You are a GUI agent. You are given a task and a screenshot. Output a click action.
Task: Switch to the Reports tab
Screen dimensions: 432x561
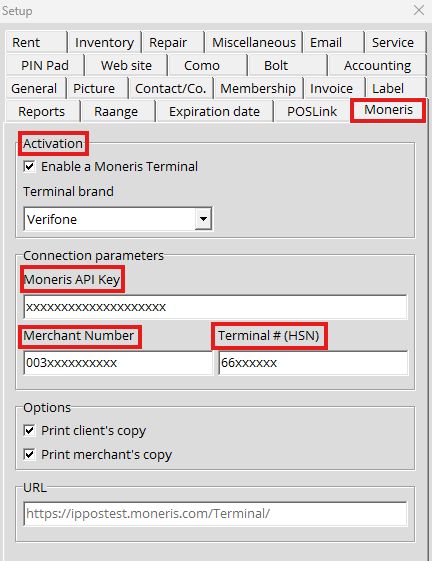(42, 111)
